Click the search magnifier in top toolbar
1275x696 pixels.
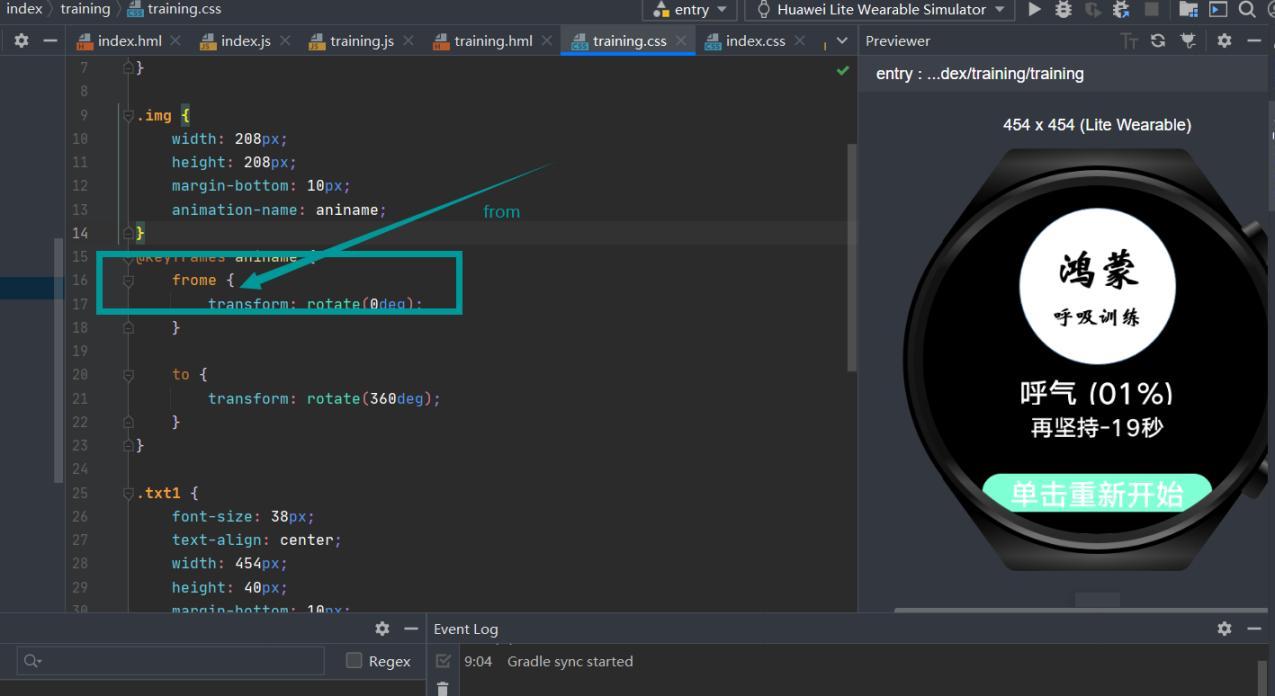[1247, 10]
